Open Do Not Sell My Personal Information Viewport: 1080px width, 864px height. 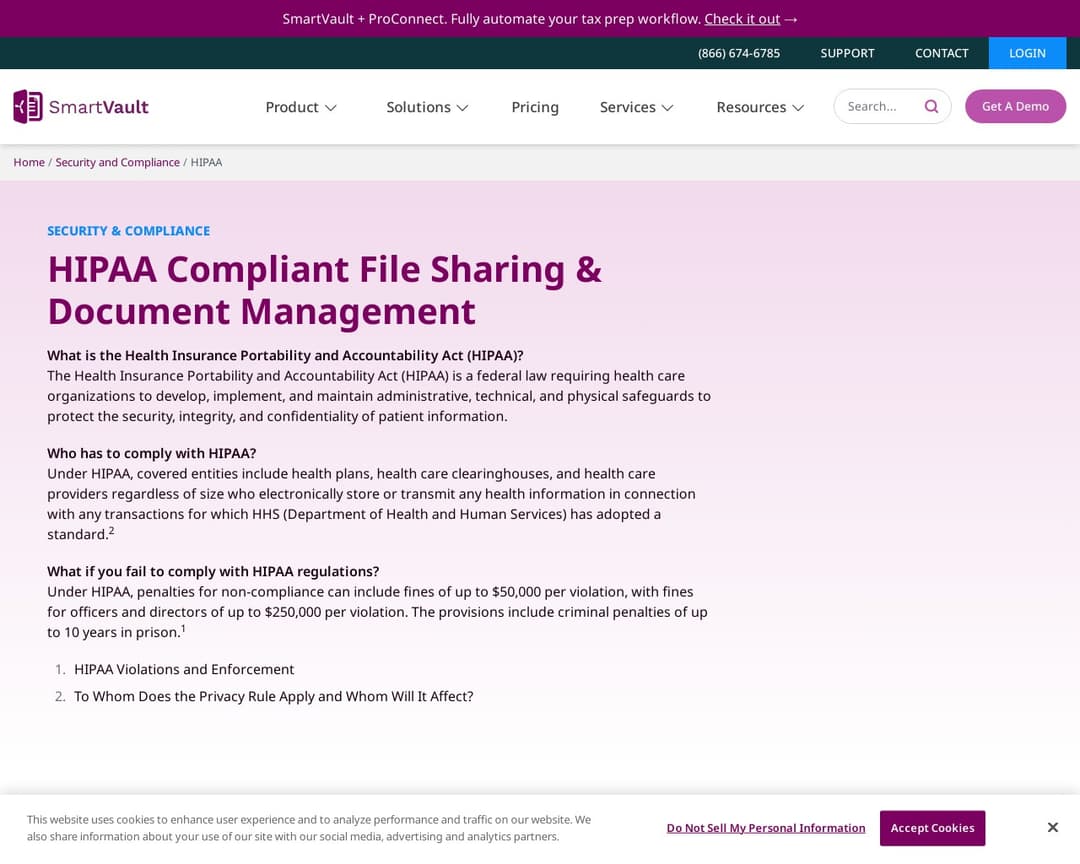tap(765, 827)
